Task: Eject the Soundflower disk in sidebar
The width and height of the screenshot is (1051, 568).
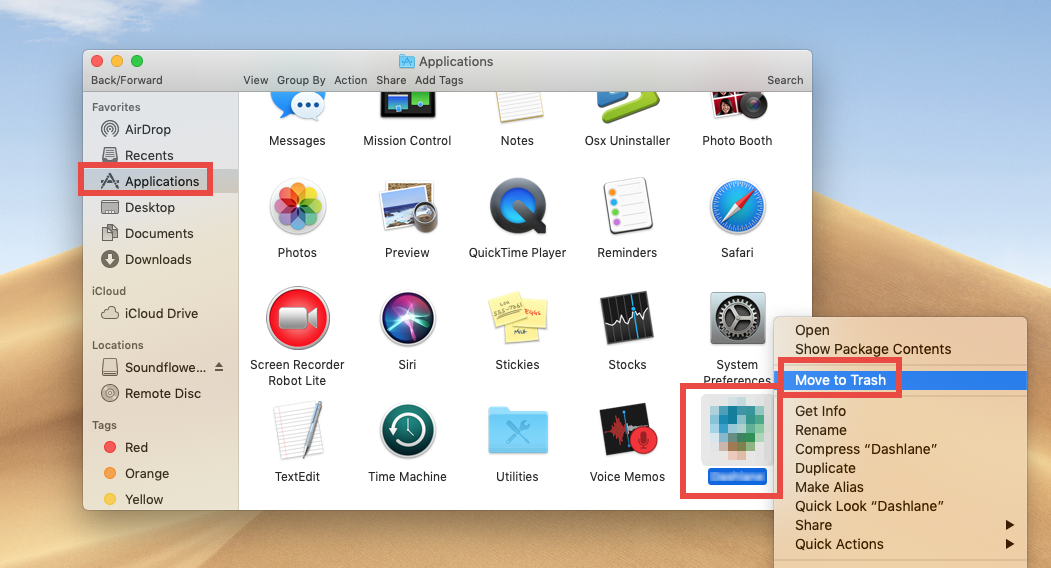Action: point(219,367)
